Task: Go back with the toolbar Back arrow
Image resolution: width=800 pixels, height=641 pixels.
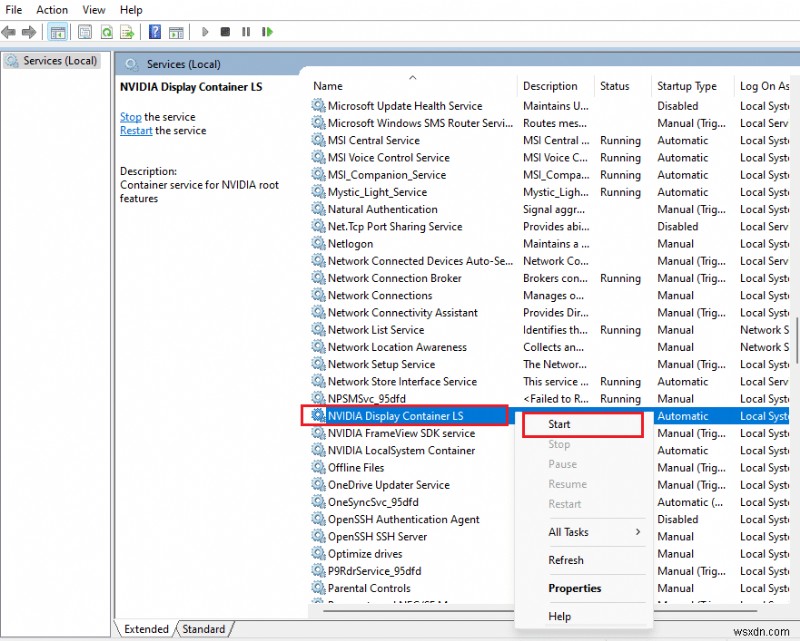Action: 9,32
